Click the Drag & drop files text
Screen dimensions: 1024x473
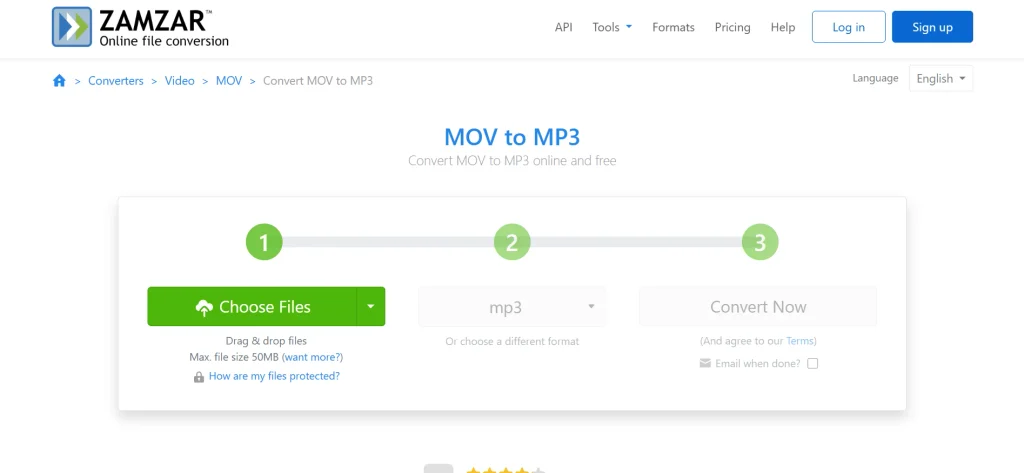[x=266, y=341]
